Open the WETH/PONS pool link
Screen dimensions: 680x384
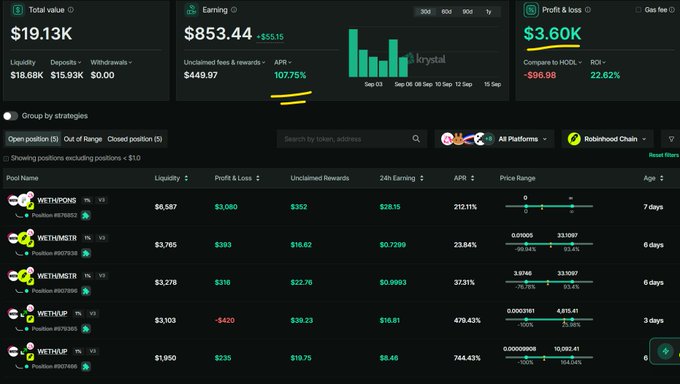[x=56, y=200]
